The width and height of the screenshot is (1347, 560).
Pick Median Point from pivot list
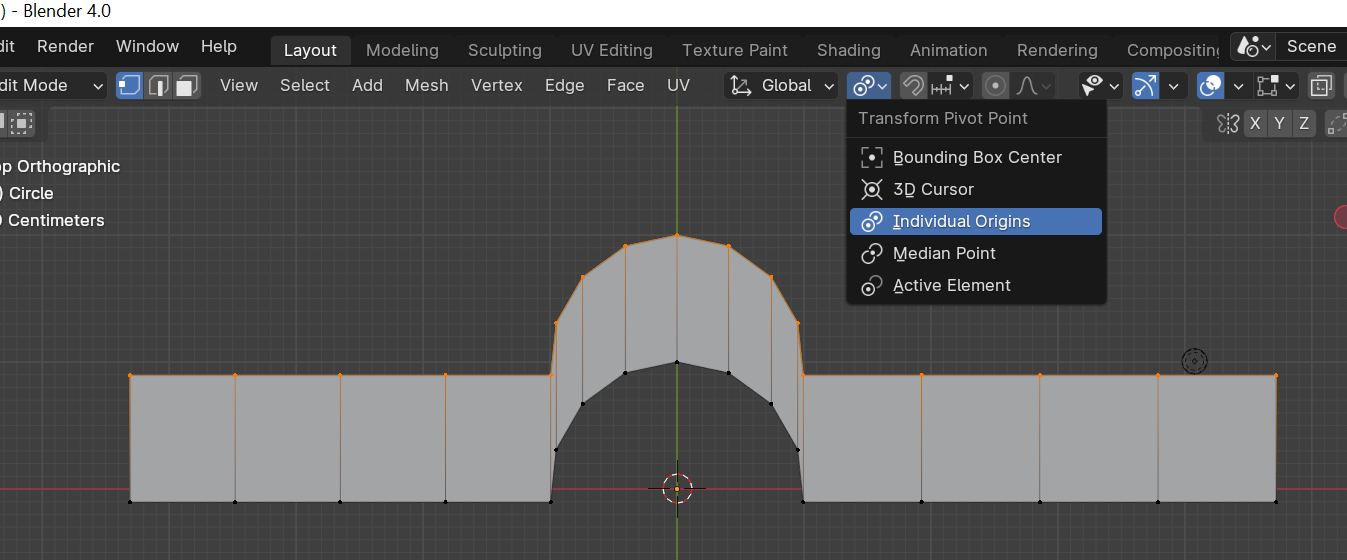point(943,253)
